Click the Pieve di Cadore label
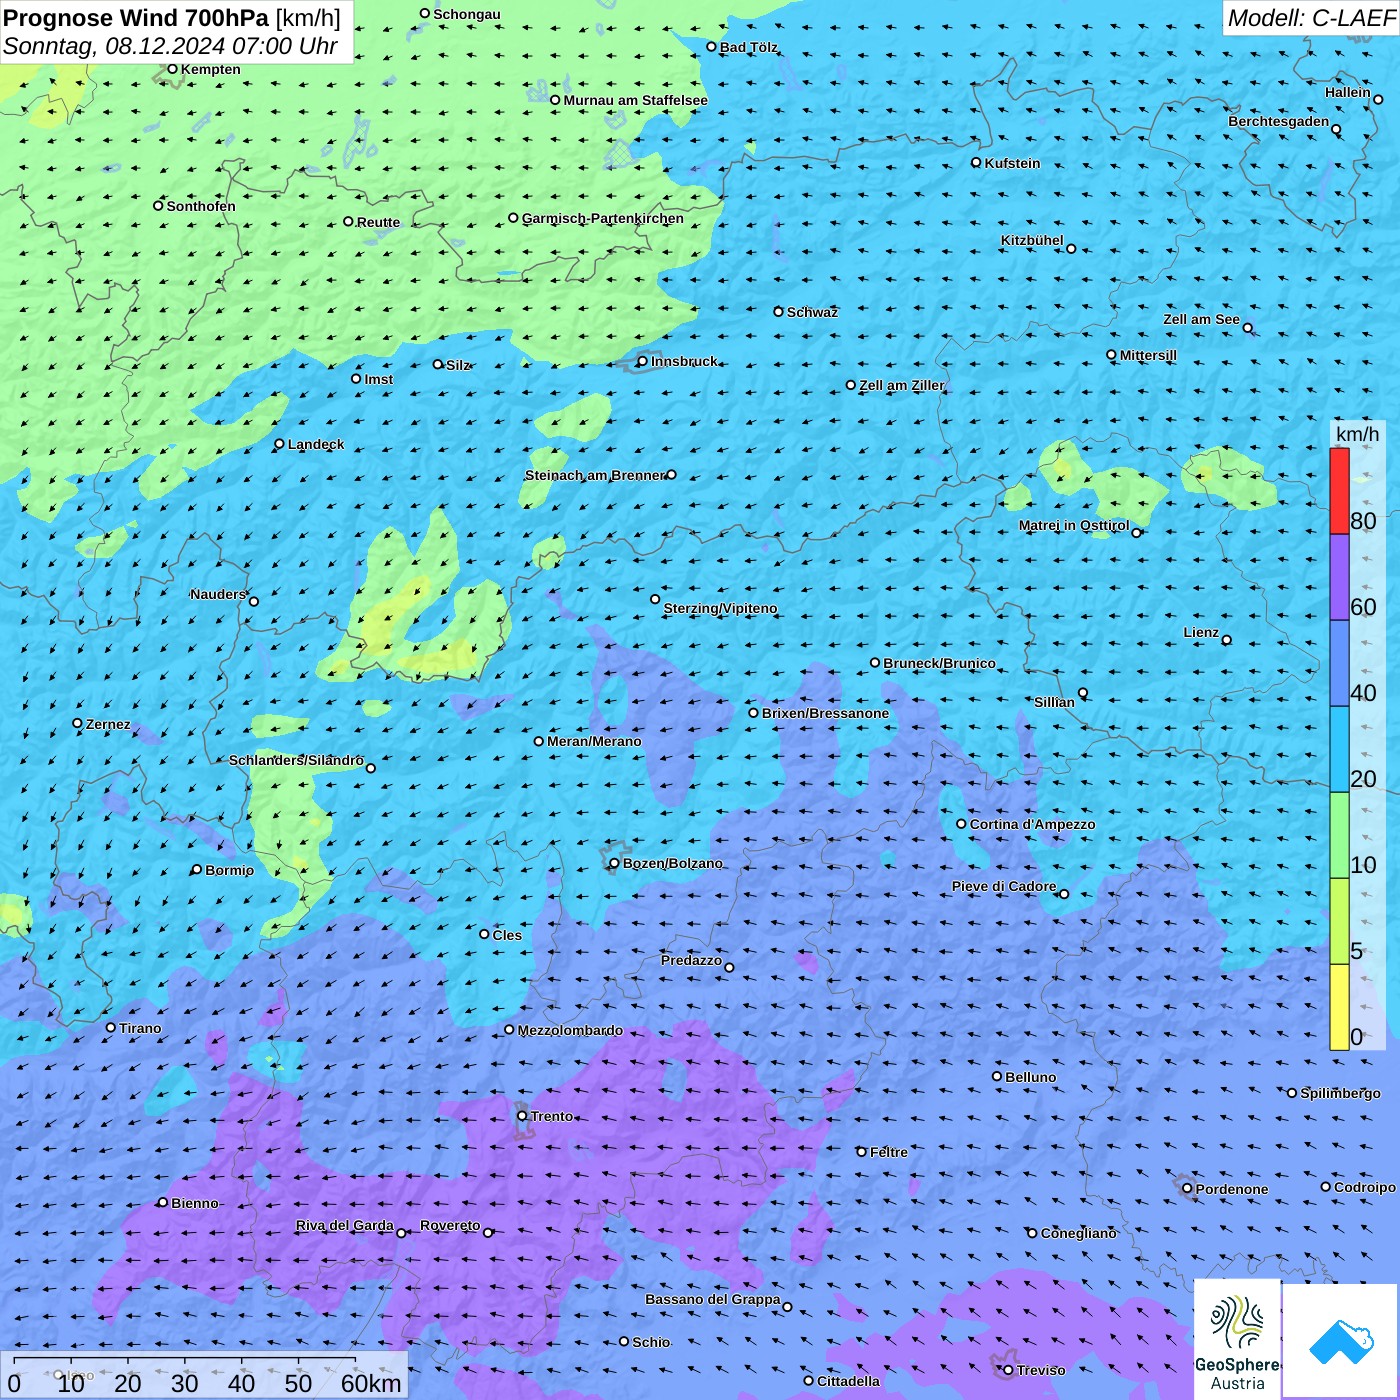Viewport: 1400px width, 1400px height. click(1004, 886)
